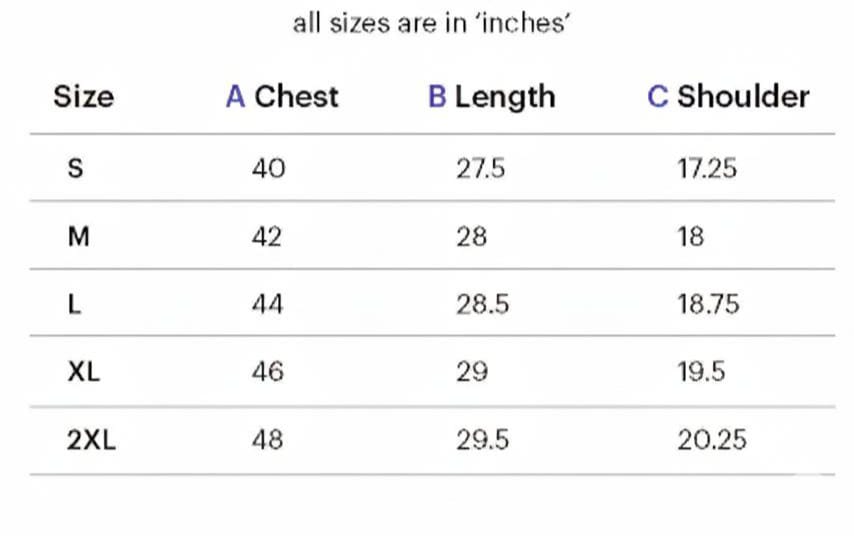Select the S size row label
Viewport: 854px width, 536px height.
coord(75,168)
